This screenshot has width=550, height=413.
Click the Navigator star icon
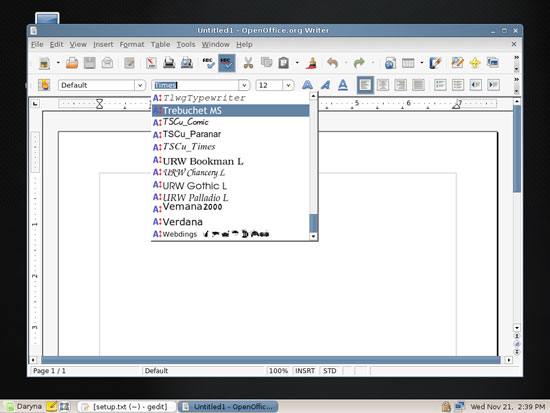[x=475, y=63]
